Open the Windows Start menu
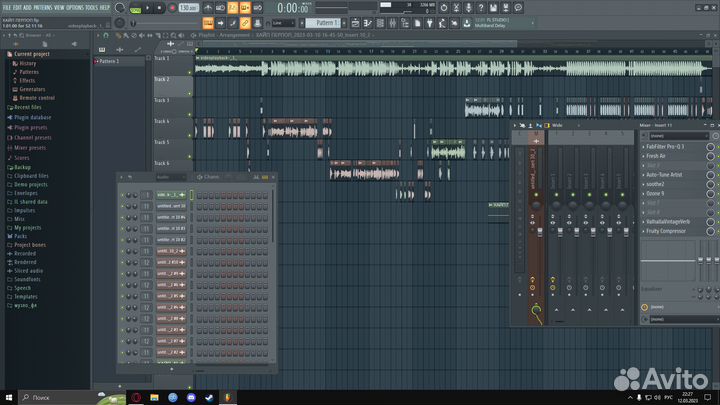This screenshot has width=720, height=405. (x=9, y=397)
